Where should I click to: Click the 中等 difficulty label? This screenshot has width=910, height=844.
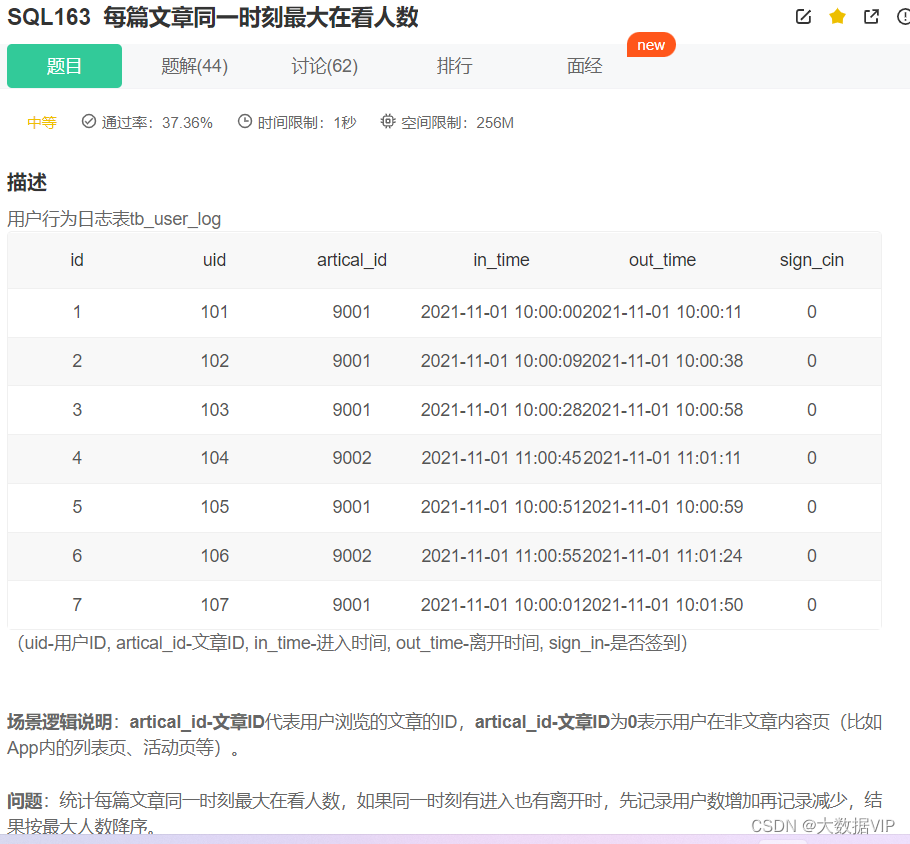(42, 122)
